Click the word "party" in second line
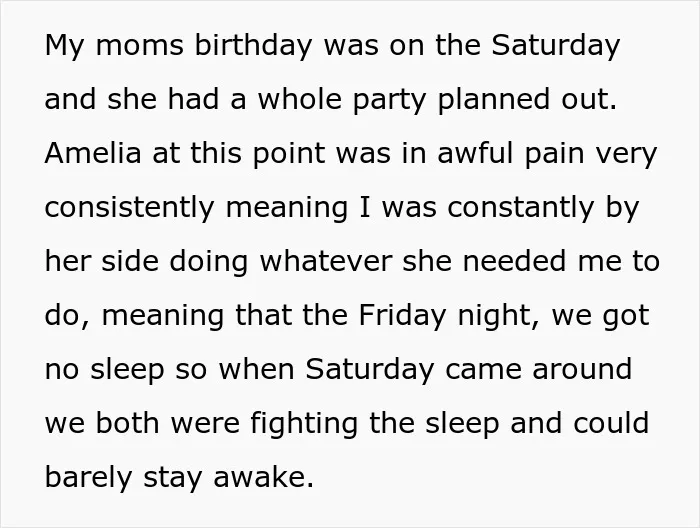This screenshot has height=528, width=700. point(389,100)
